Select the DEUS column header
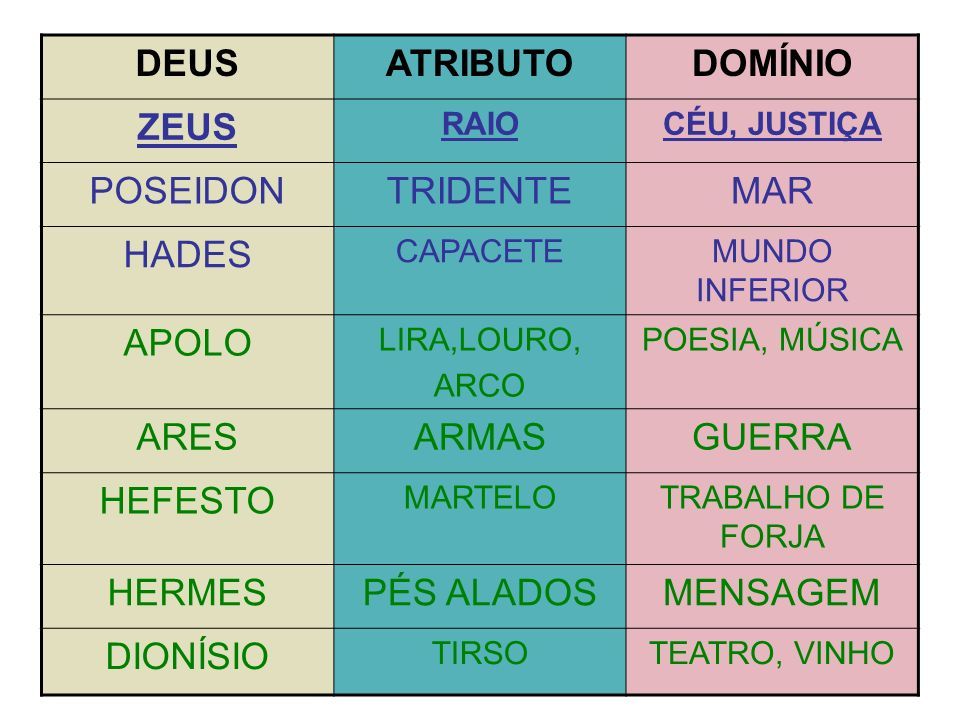 click(187, 67)
